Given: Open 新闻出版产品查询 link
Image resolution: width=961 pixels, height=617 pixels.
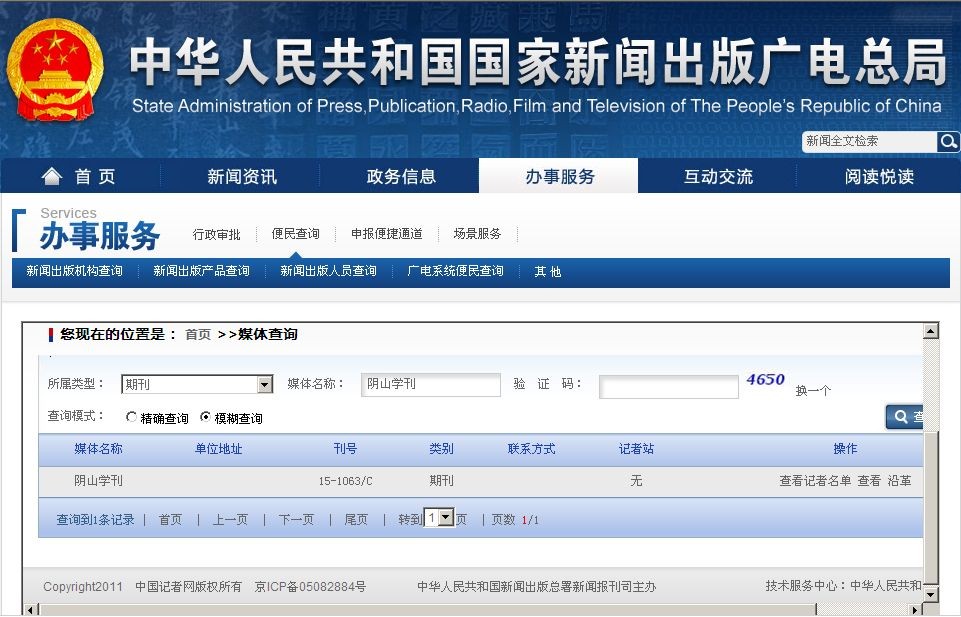Looking at the screenshot, I should click(201, 271).
